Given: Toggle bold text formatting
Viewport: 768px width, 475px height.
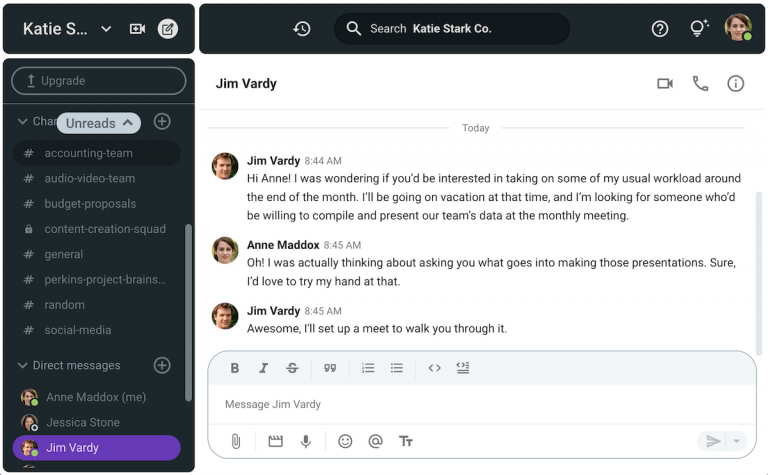Looking at the screenshot, I should click(235, 368).
